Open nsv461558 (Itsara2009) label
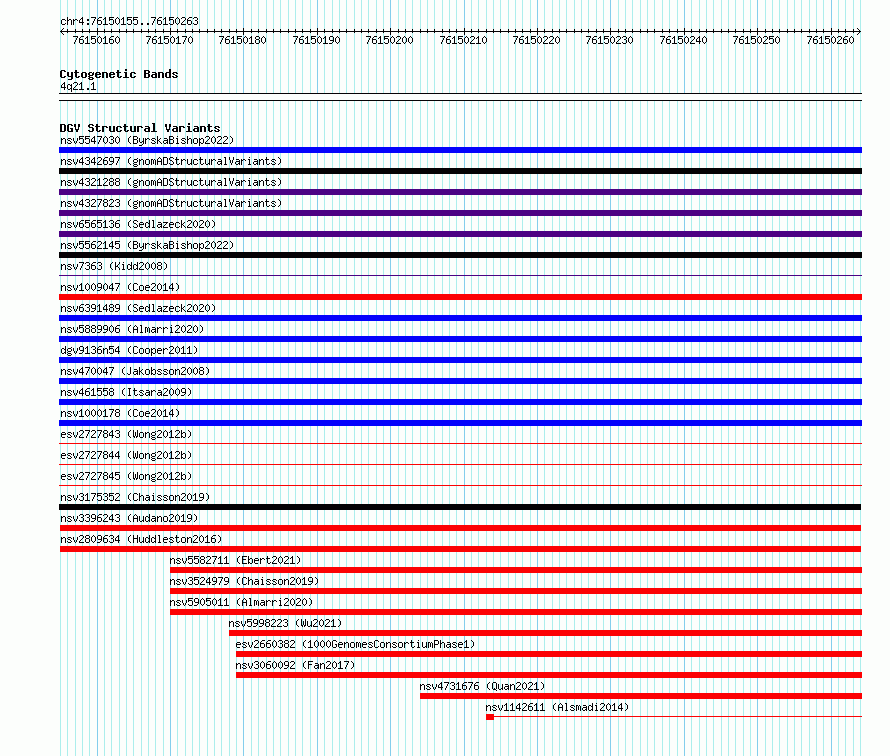 [126, 392]
